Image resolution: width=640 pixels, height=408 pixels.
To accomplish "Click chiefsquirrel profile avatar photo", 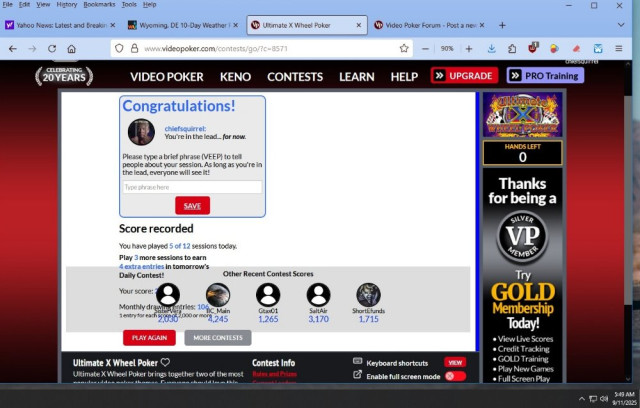I will click(x=141, y=132).
